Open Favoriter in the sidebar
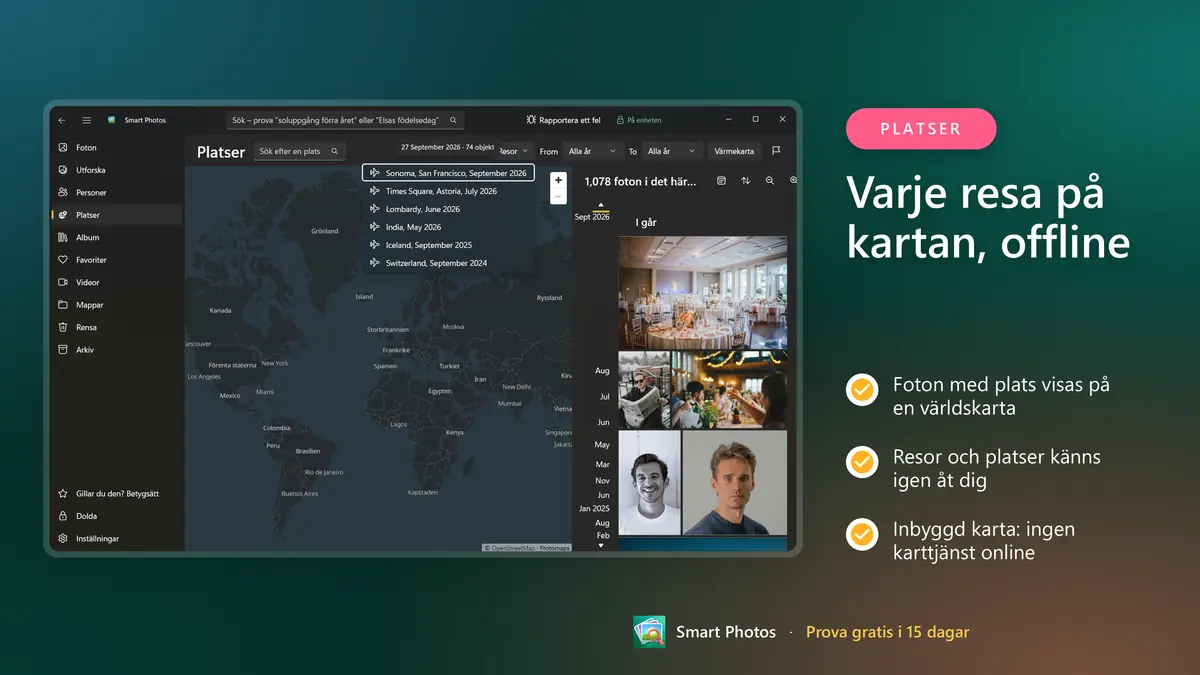1200x675 pixels. pos(116,260)
